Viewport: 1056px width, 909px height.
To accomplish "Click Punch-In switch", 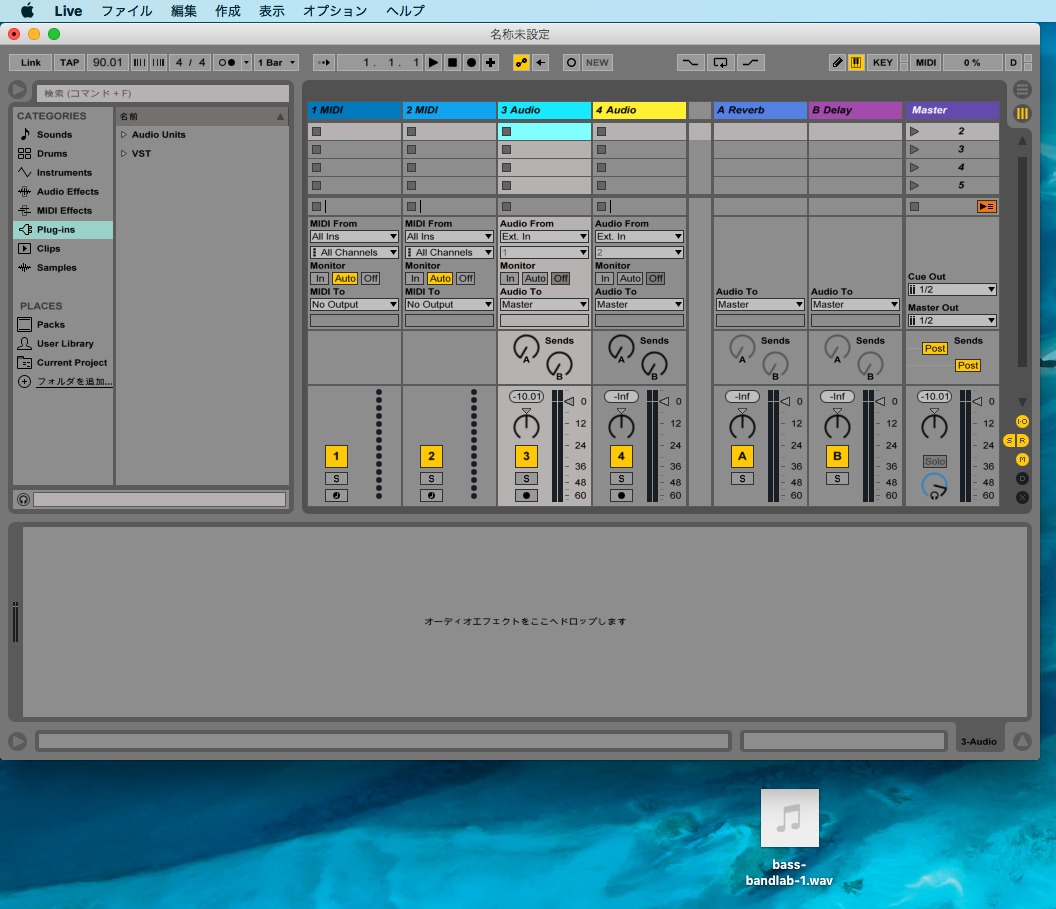I will (690, 63).
